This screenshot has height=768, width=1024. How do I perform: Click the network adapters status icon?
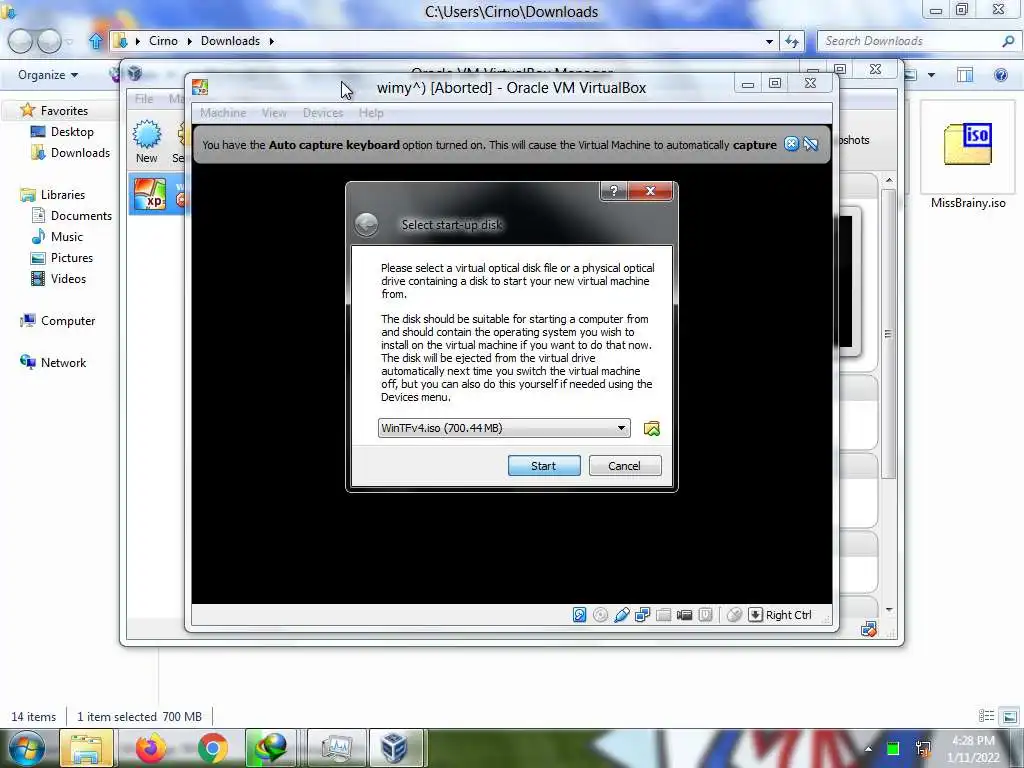pyautogui.click(x=643, y=615)
